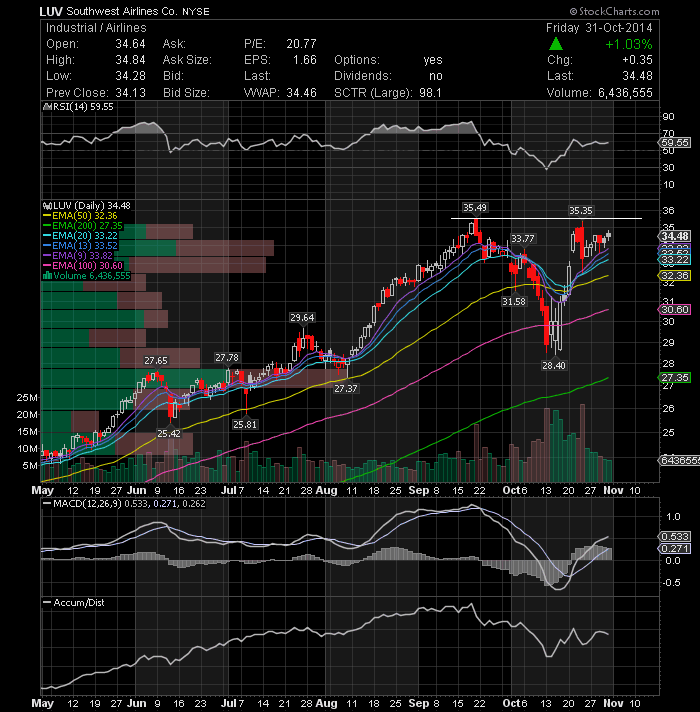
Task: Click the cyan price axis marker 33.22
Action: (675, 260)
